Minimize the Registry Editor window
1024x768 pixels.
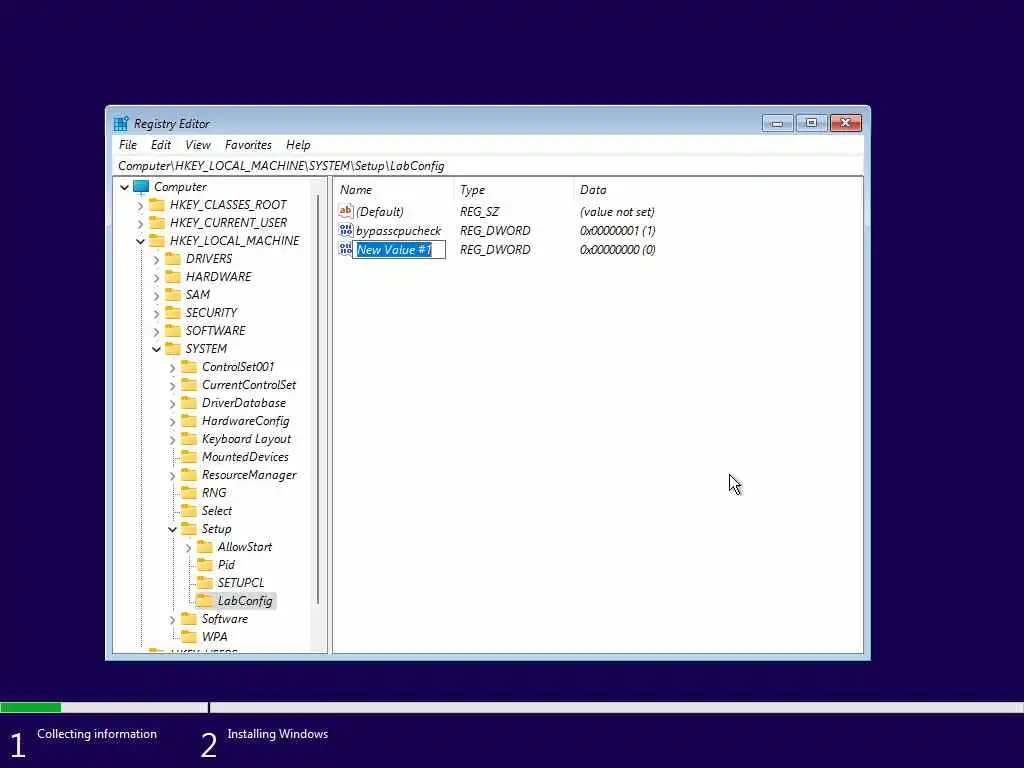[x=777, y=123]
